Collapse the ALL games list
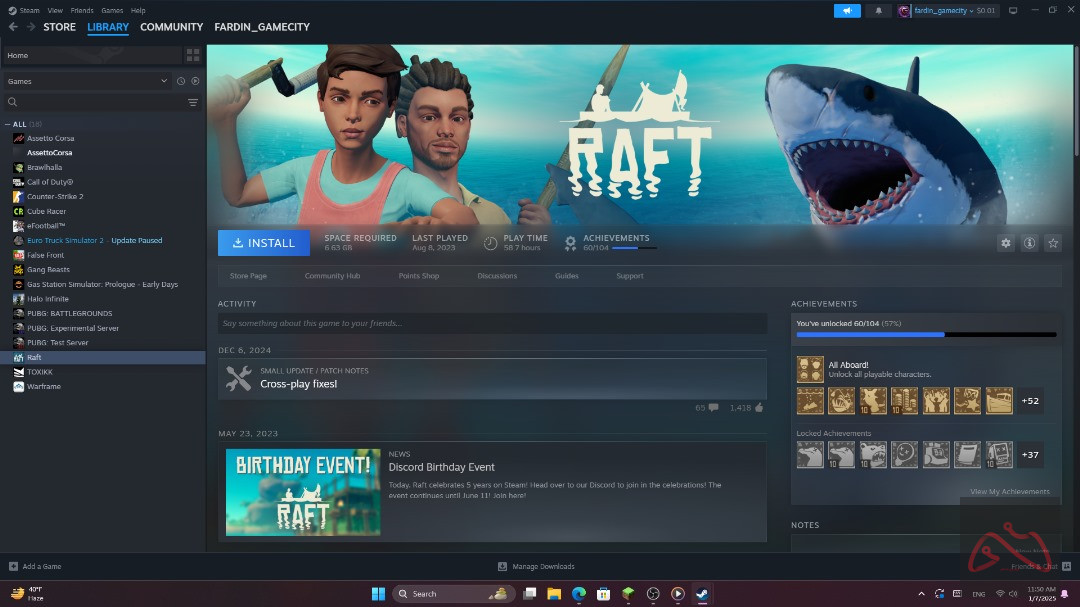1080x607 pixels. [9, 124]
